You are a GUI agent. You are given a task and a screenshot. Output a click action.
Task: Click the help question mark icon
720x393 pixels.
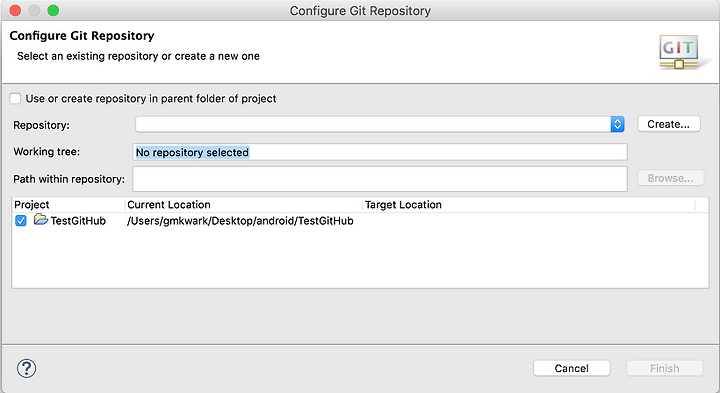(26, 368)
